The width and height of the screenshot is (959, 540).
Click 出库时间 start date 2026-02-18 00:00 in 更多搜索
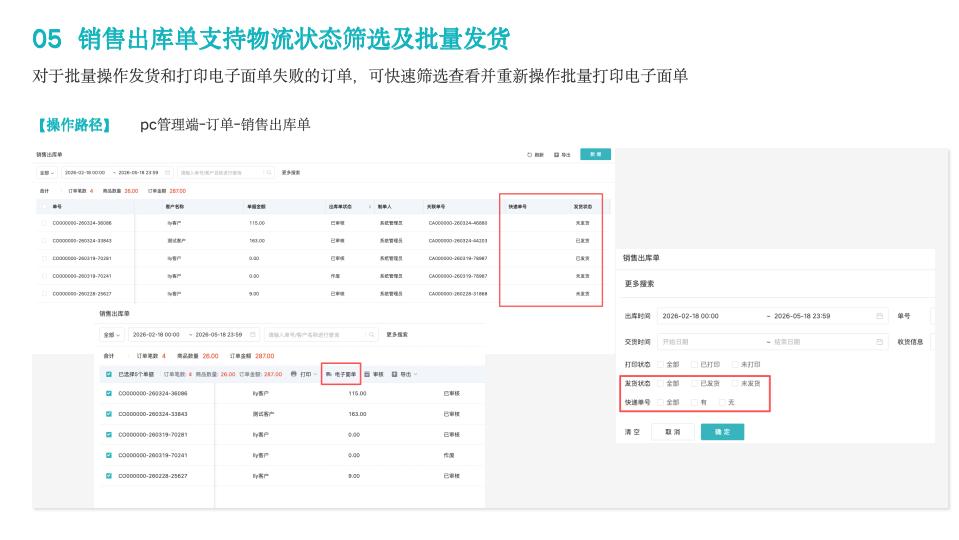pos(691,316)
